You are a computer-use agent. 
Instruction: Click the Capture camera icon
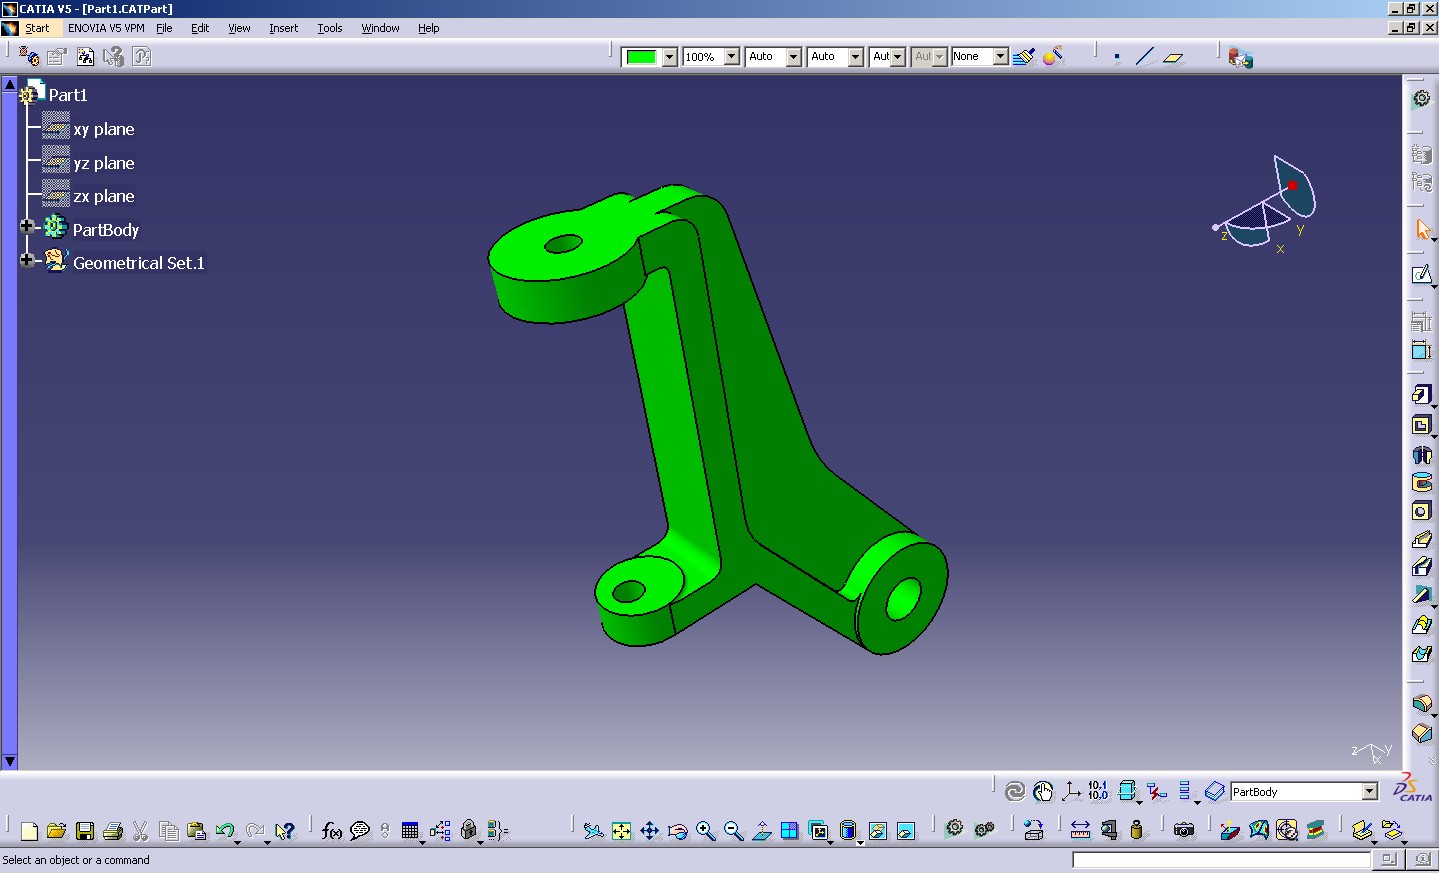pos(1184,830)
